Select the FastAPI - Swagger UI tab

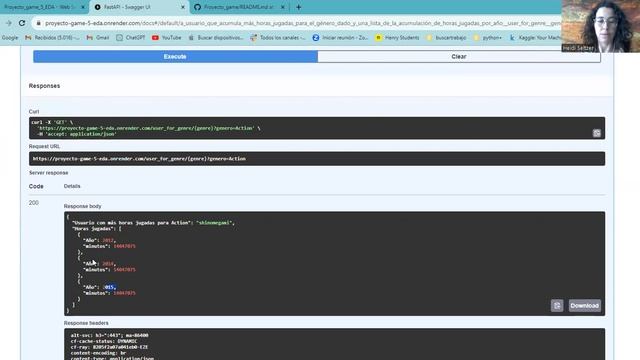point(127,7)
